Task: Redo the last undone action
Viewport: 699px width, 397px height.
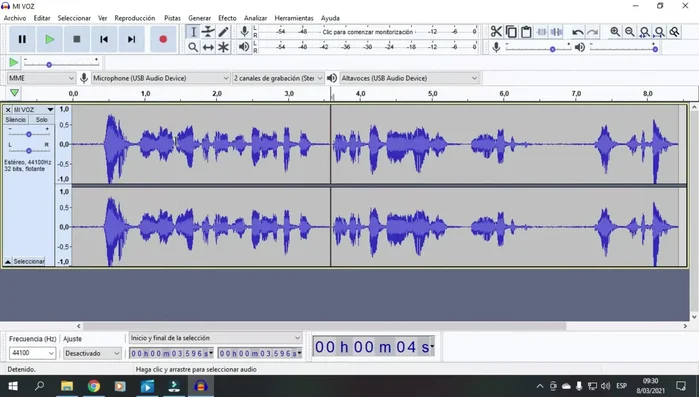Action: 592,32
